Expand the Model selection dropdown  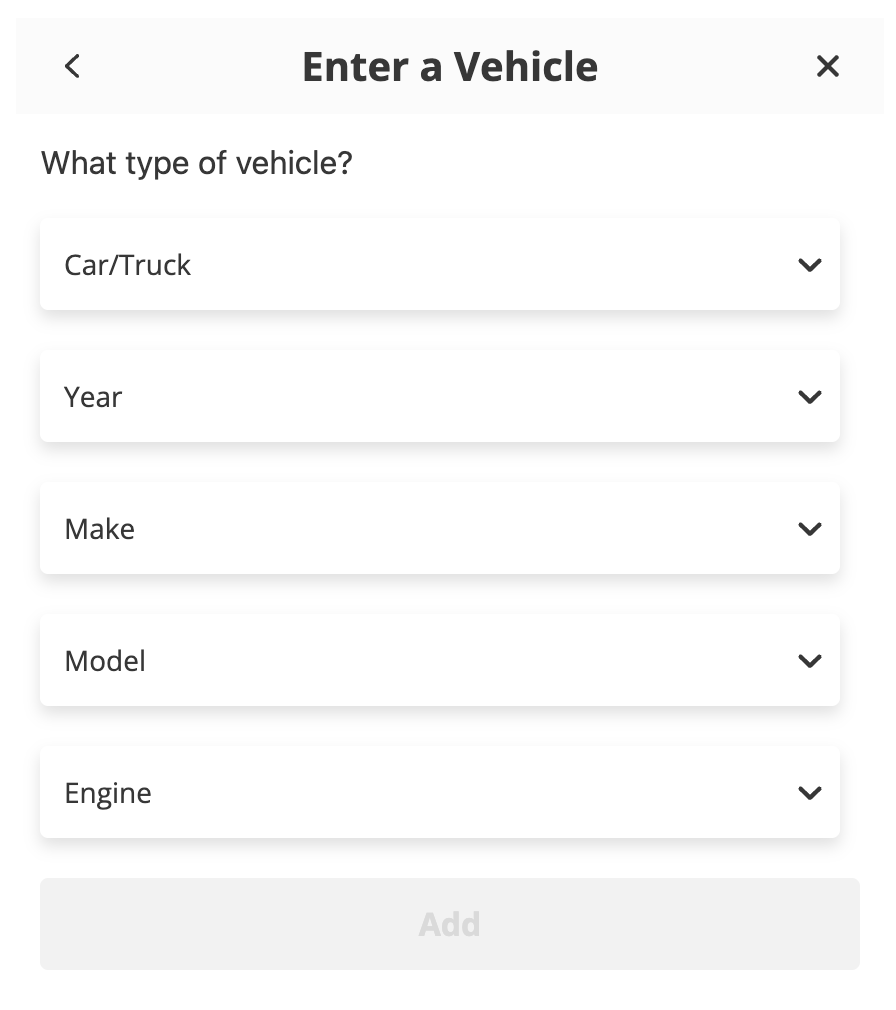(x=440, y=661)
